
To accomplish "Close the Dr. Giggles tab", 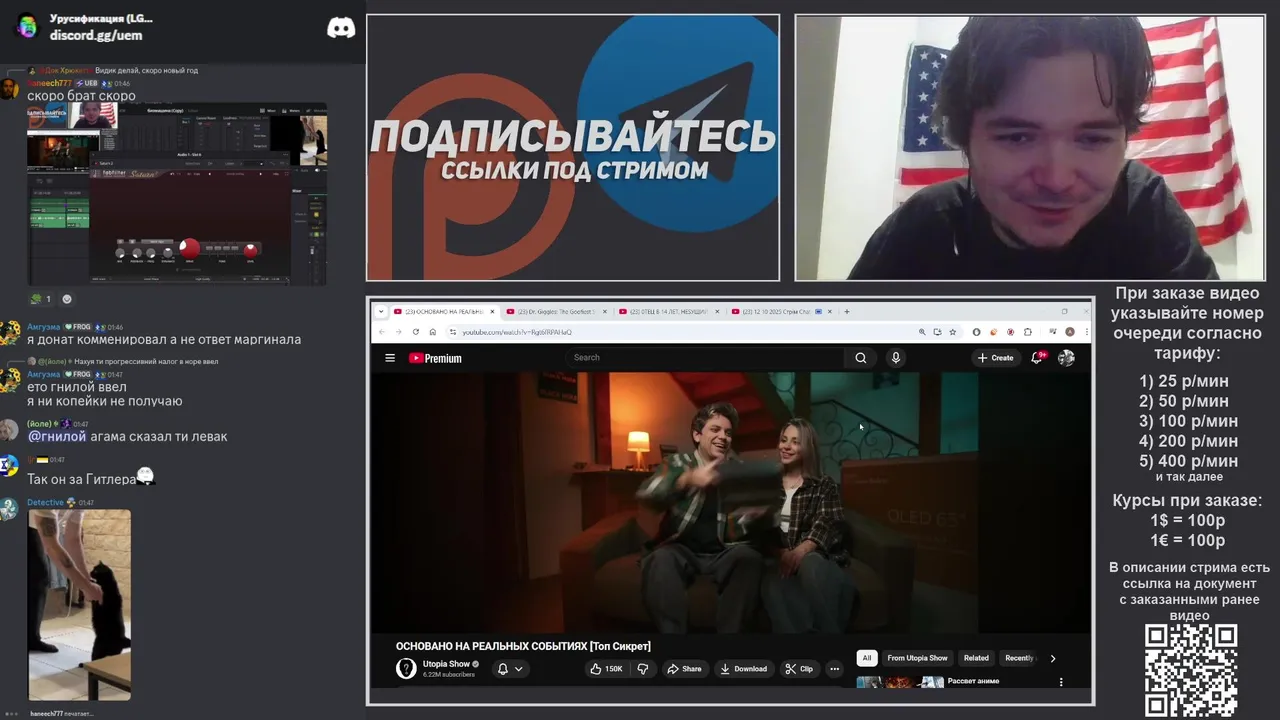I will coord(606,311).
